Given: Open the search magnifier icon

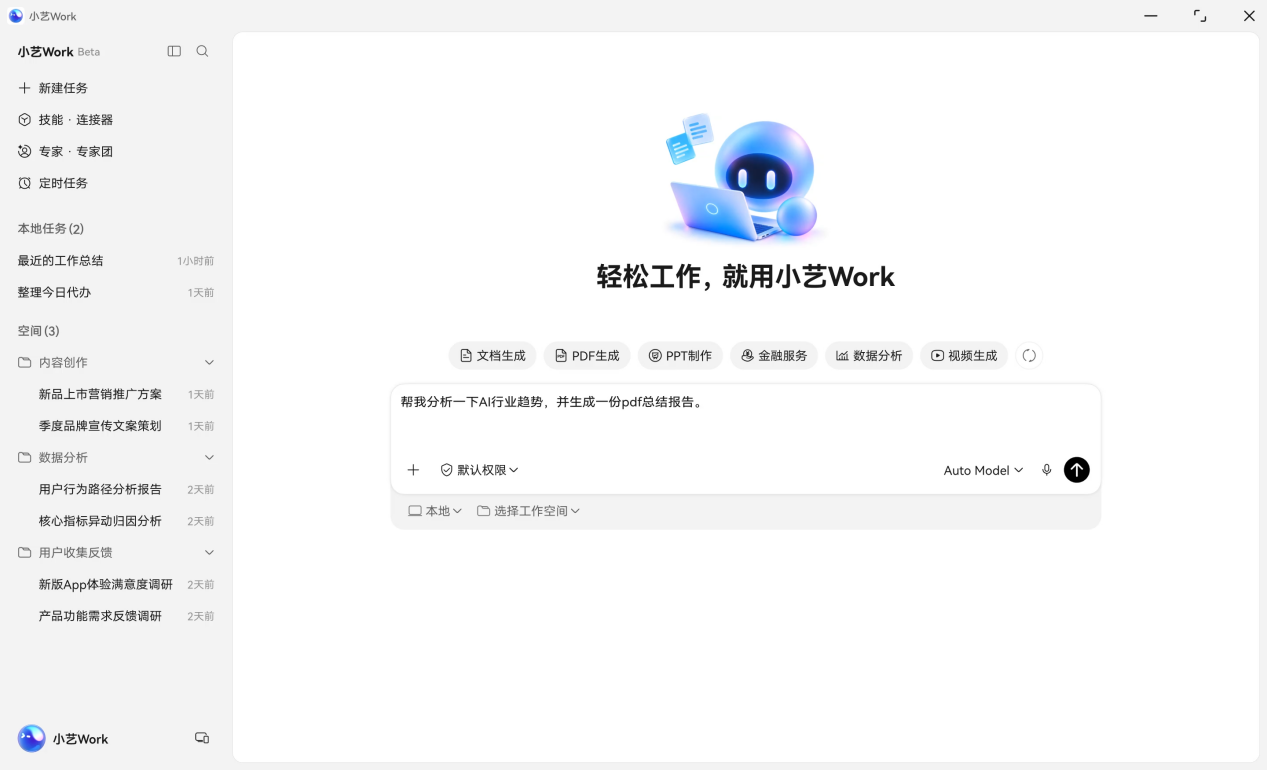Looking at the screenshot, I should 202,51.
